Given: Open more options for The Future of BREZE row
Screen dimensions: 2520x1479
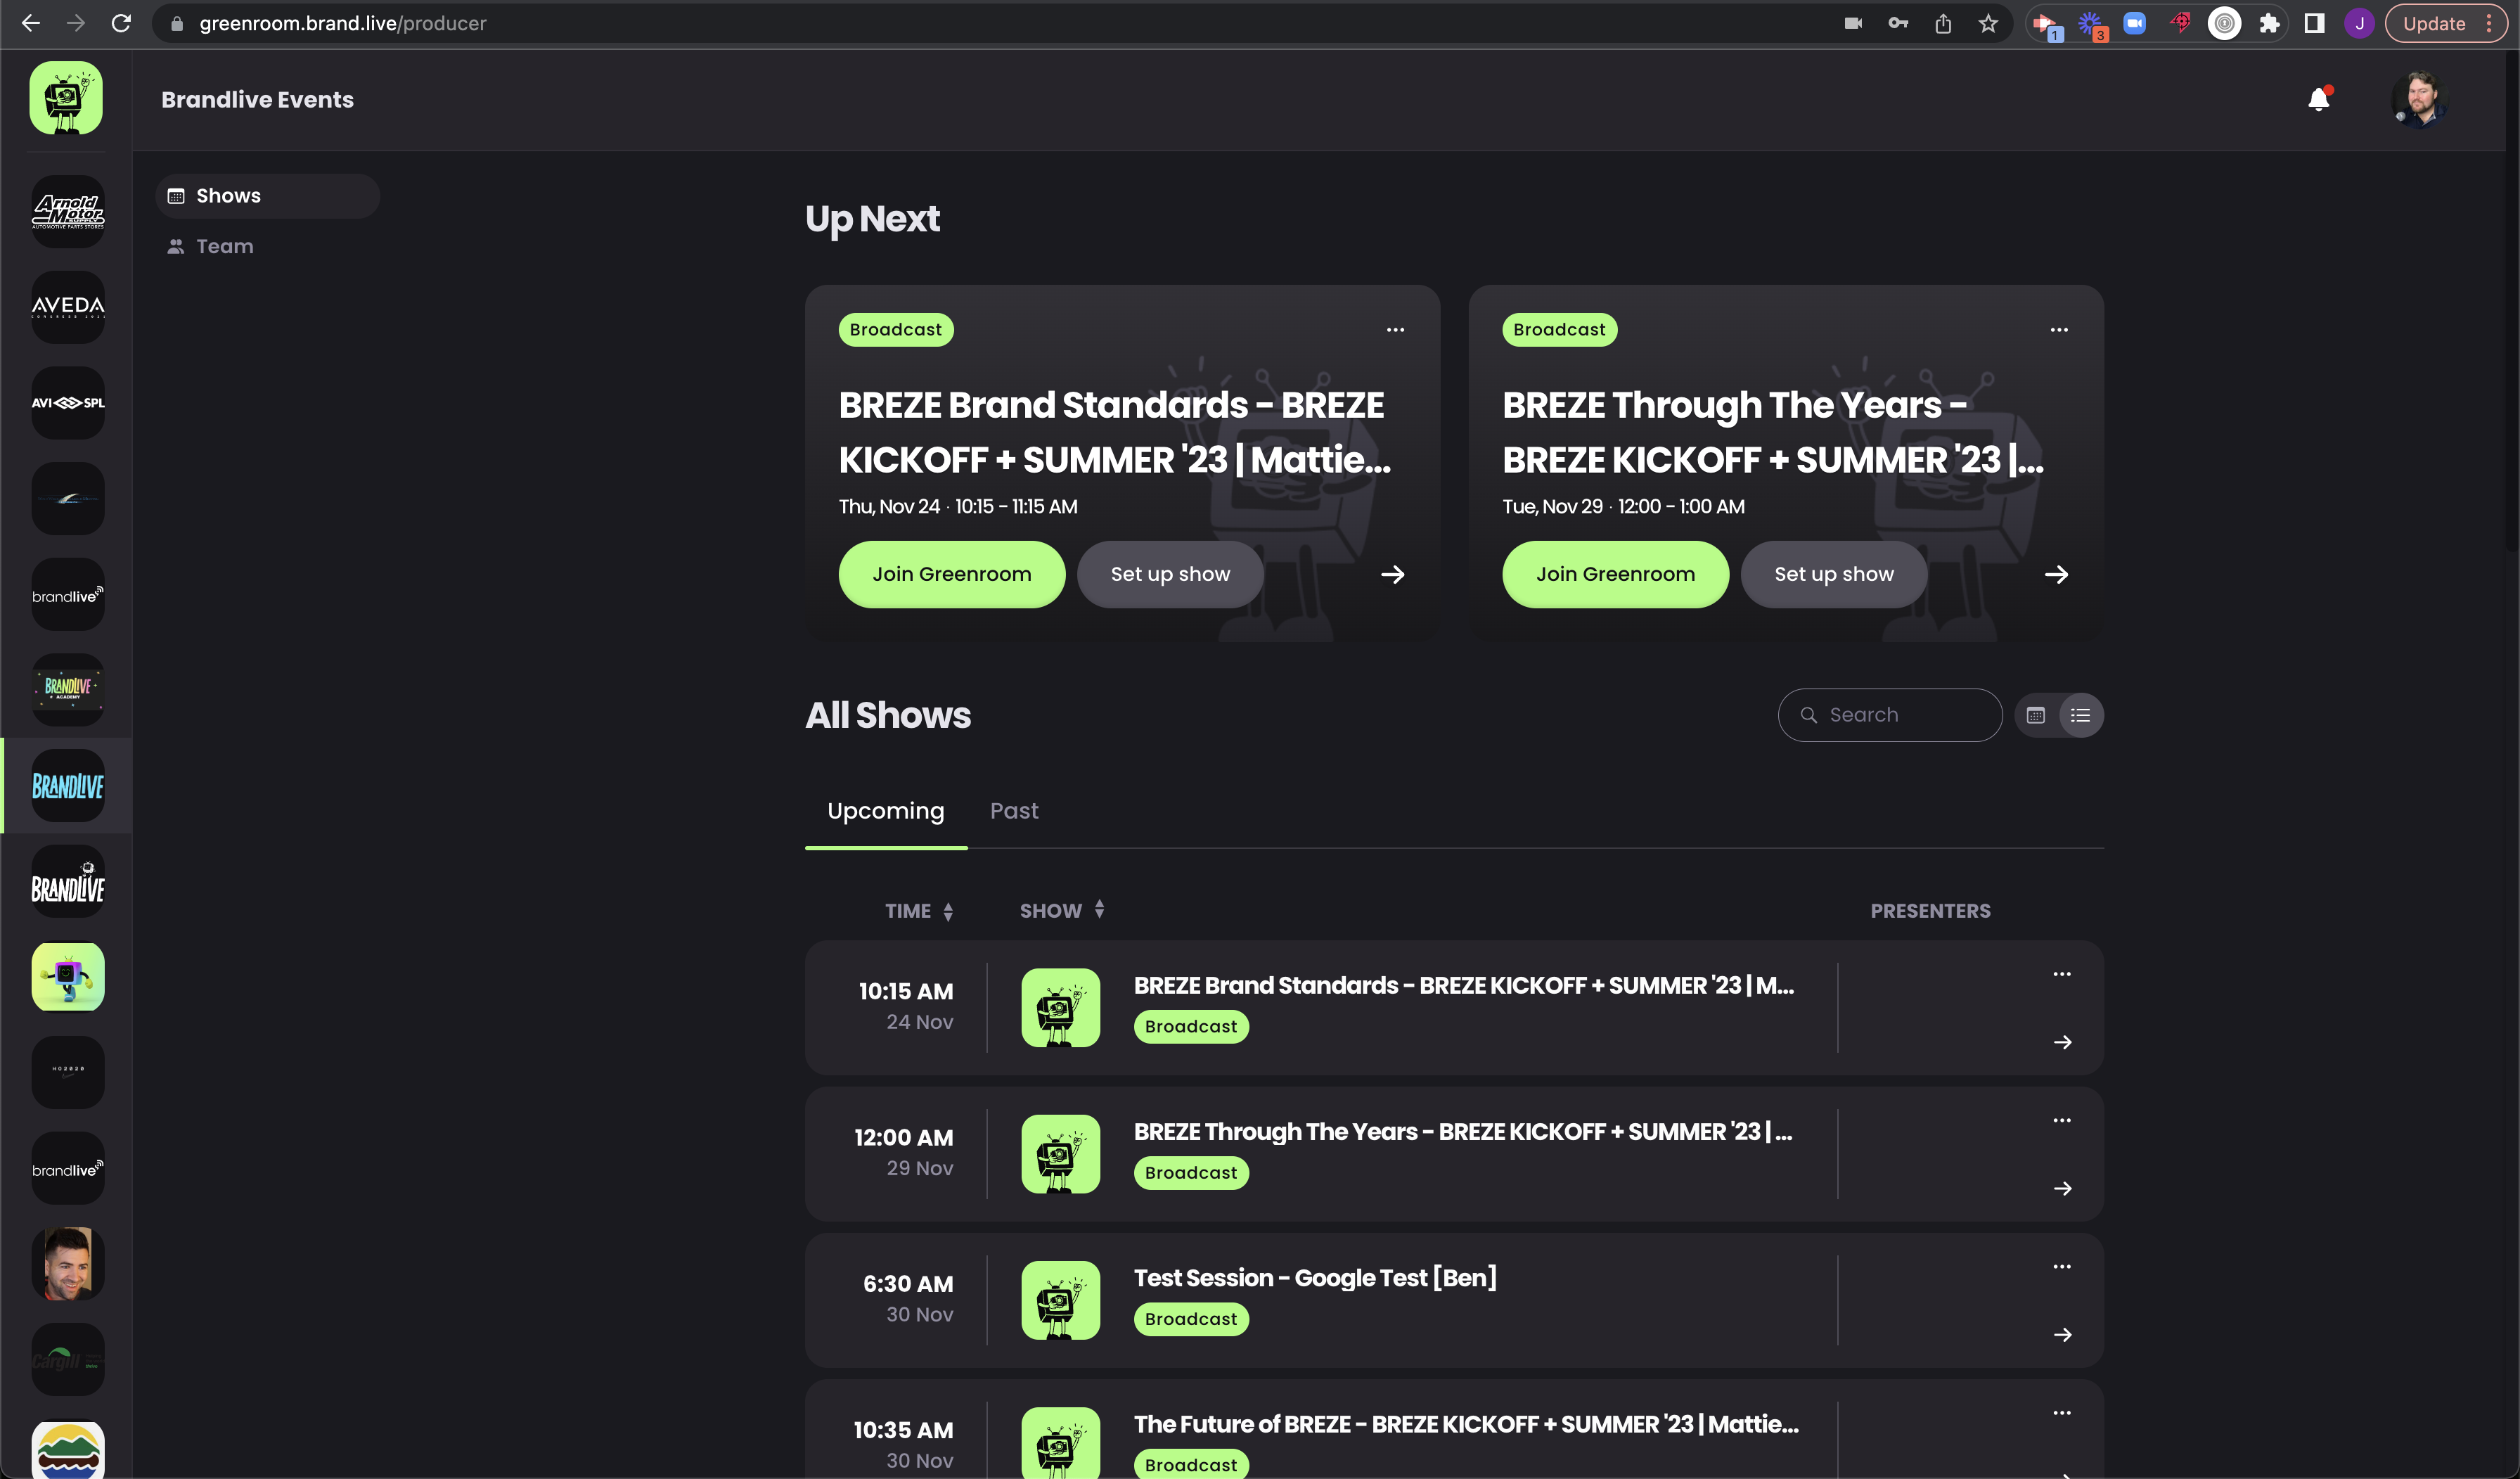Looking at the screenshot, I should (x=2062, y=1413).
